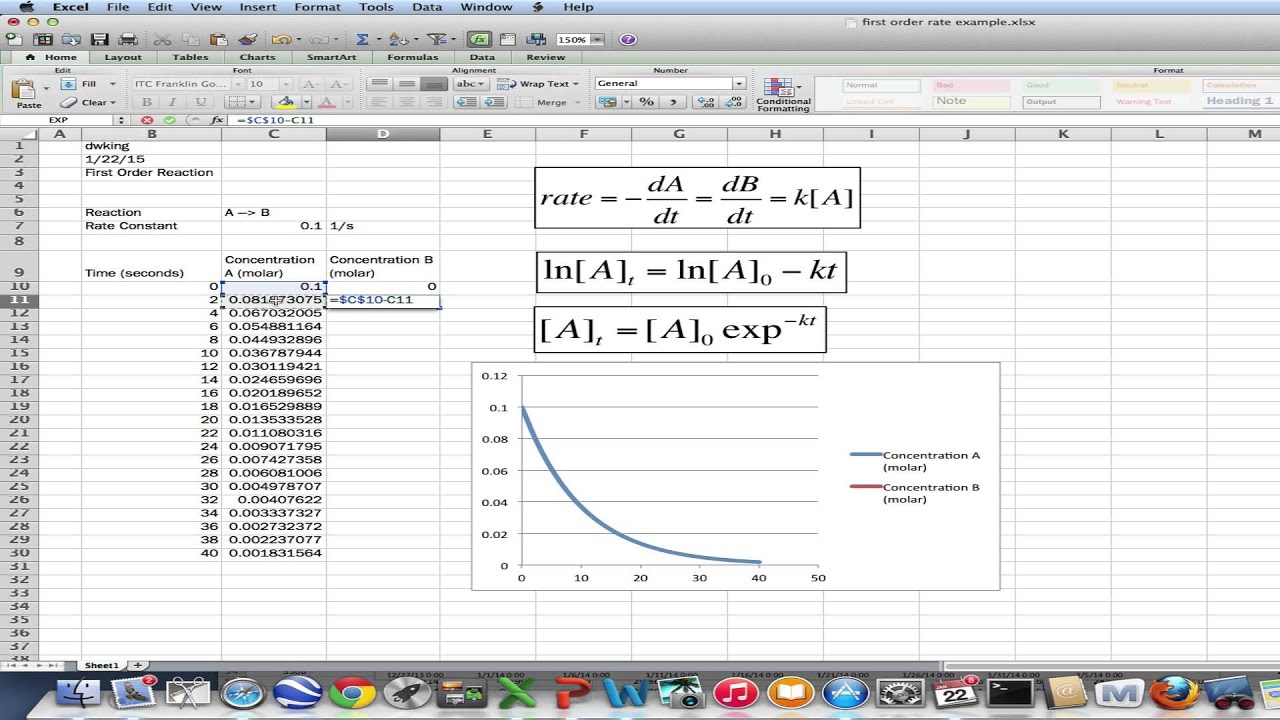Click the yellow fill color button

point(286,102)
